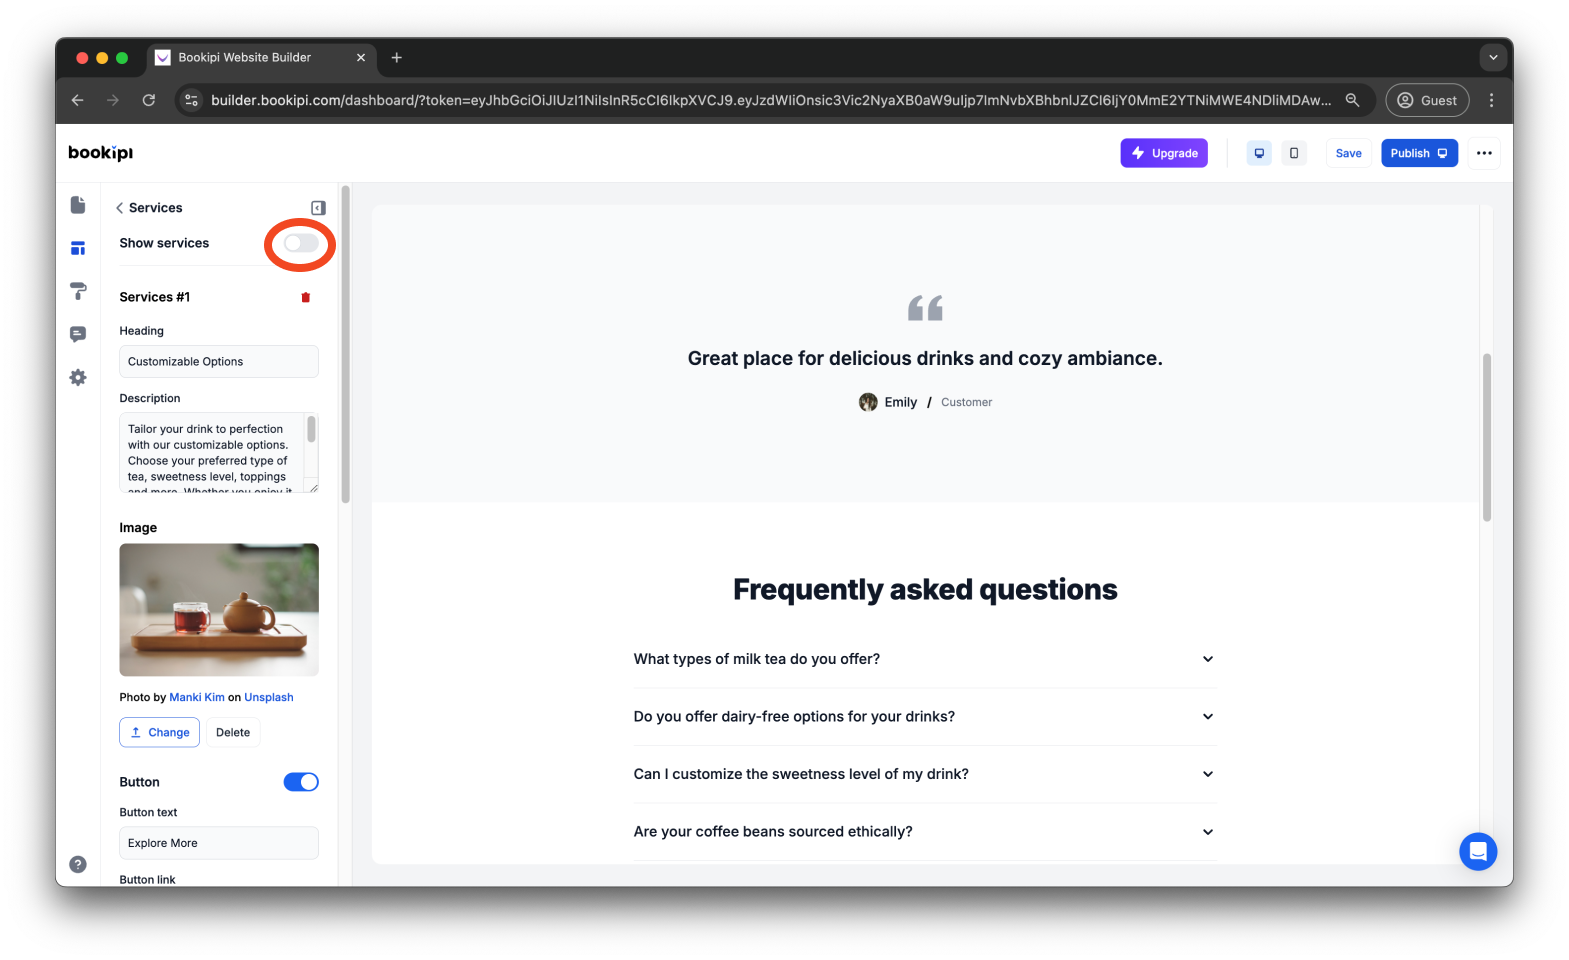The height and width of the screenshot is (960, 1569).
Task: Open the Settings gear in the sidebar
Action: [78, 377]
